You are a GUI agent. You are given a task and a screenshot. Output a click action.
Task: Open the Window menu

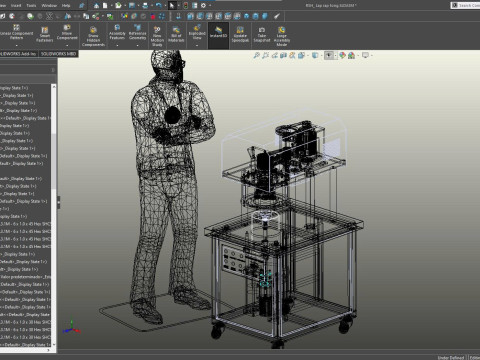[49, 5]
